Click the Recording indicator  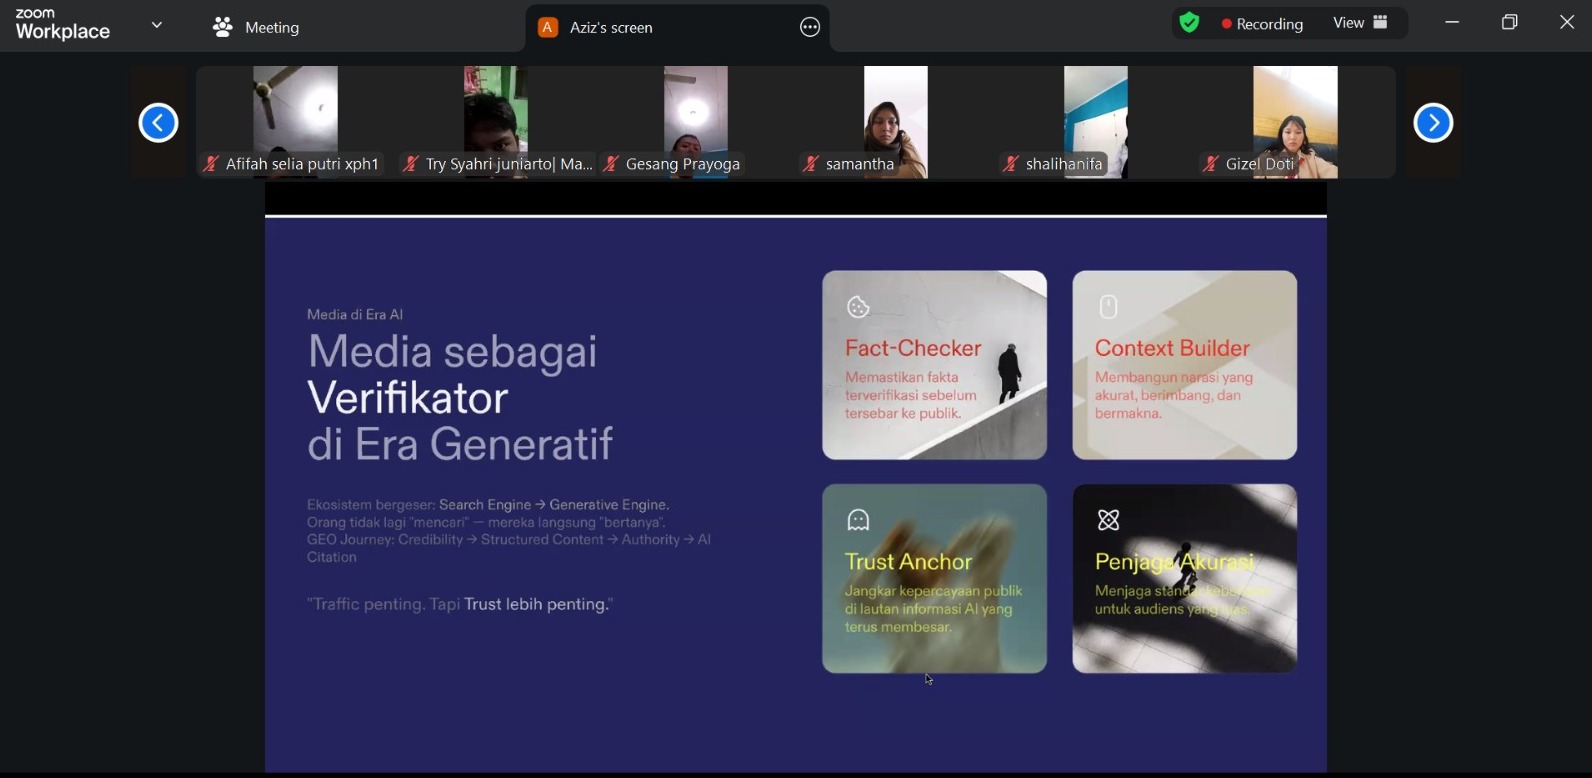(x=1263, y=24)
